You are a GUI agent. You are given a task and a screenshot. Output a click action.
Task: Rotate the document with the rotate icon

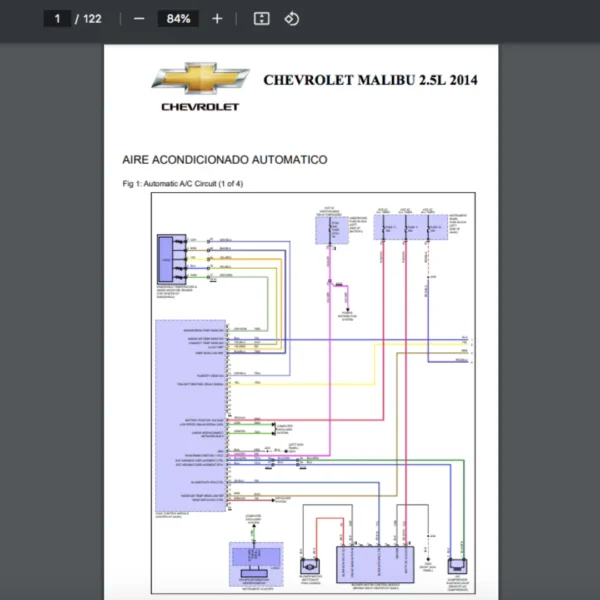click(291, 19)
